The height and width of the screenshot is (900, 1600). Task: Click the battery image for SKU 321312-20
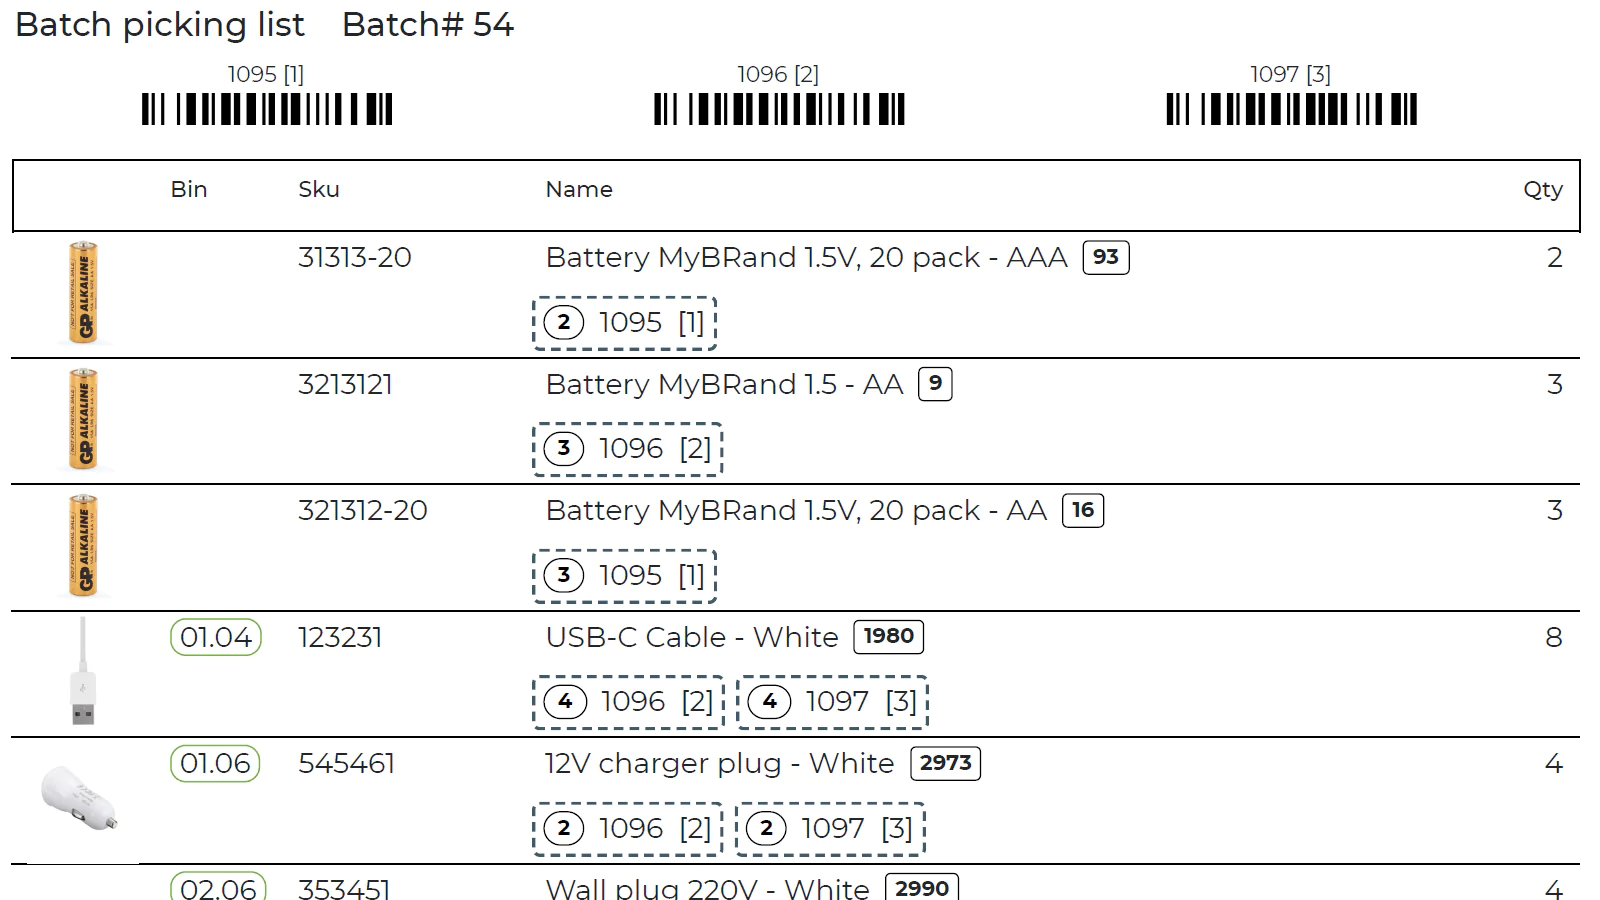[x=84, y=545]
